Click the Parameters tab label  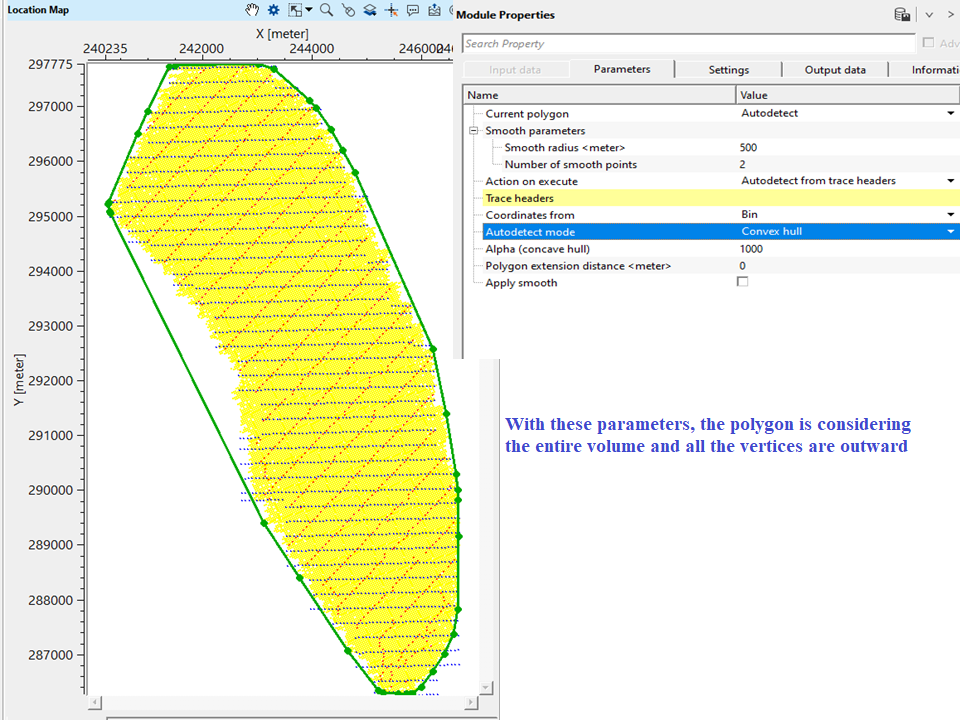[622, 69]
